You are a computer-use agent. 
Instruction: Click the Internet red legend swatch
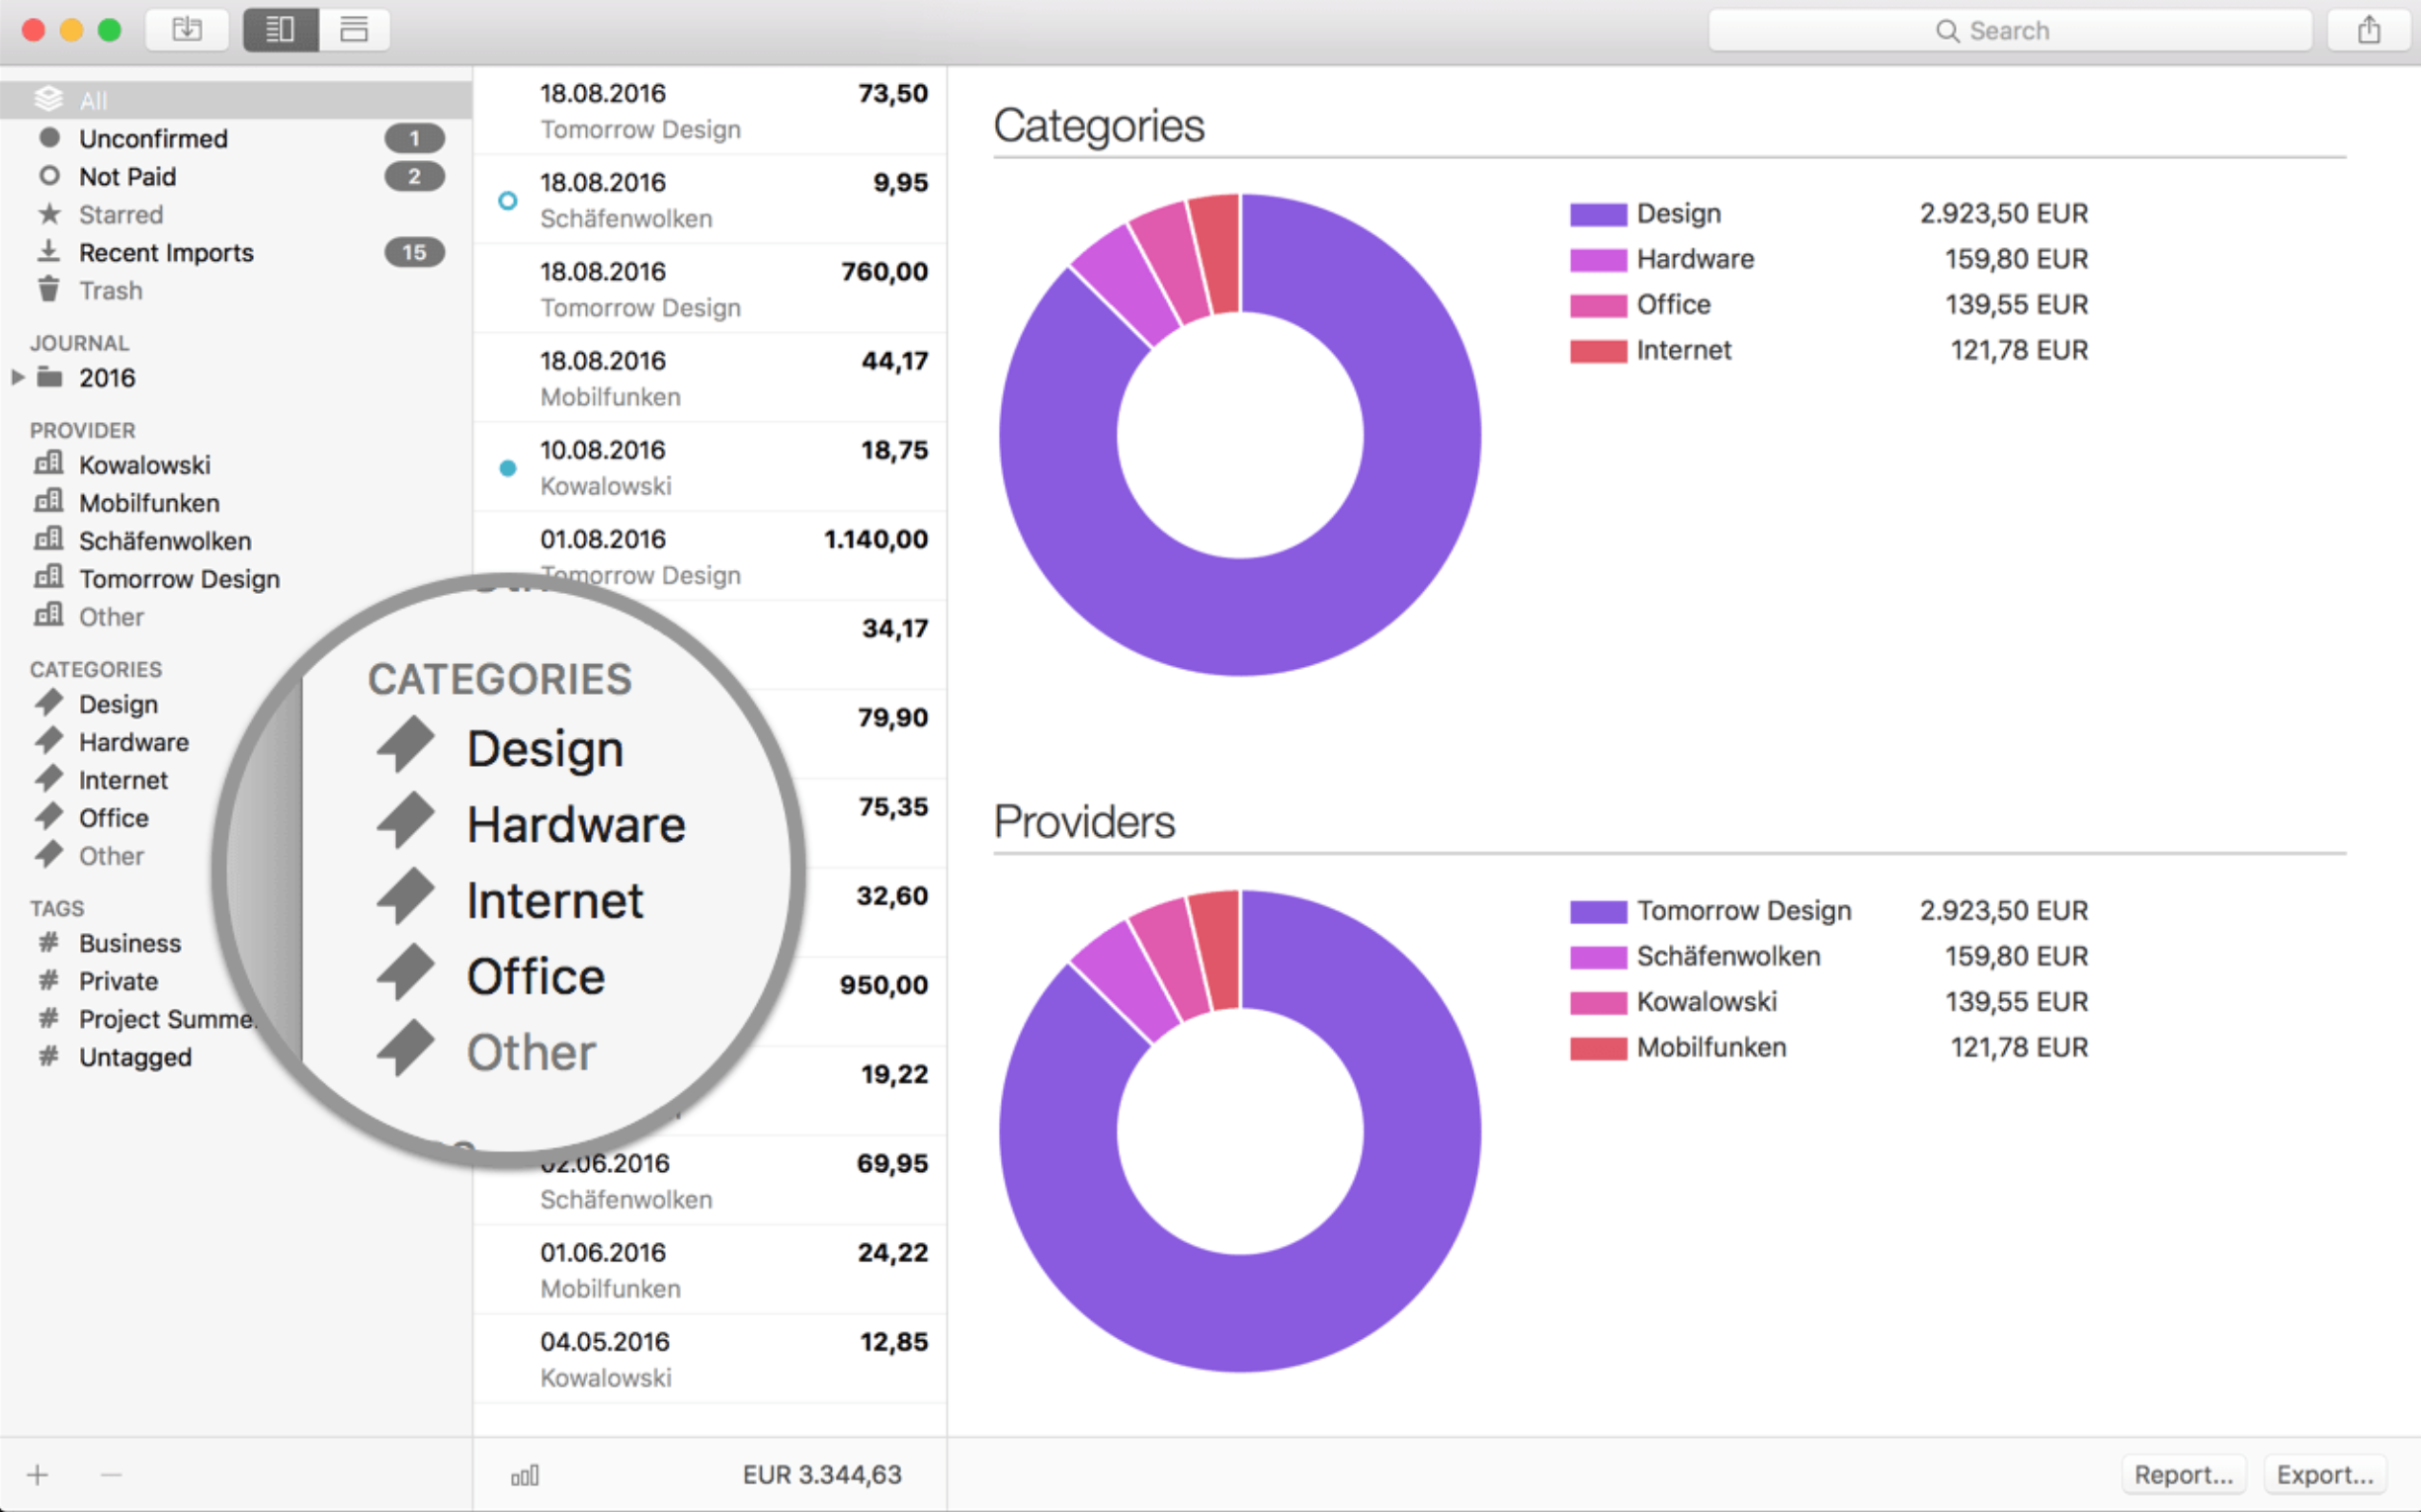(1598, 351)
